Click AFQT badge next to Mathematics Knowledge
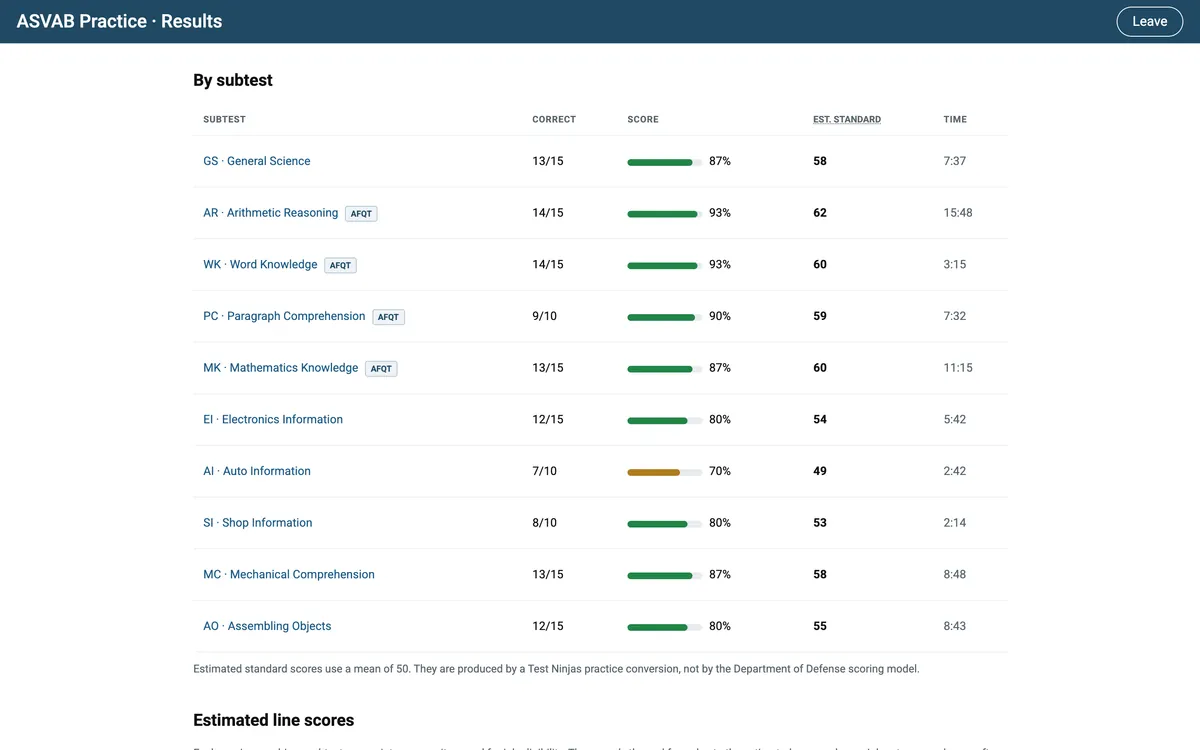The width and height of the screenshot is (1200, 750). (381, 369)
